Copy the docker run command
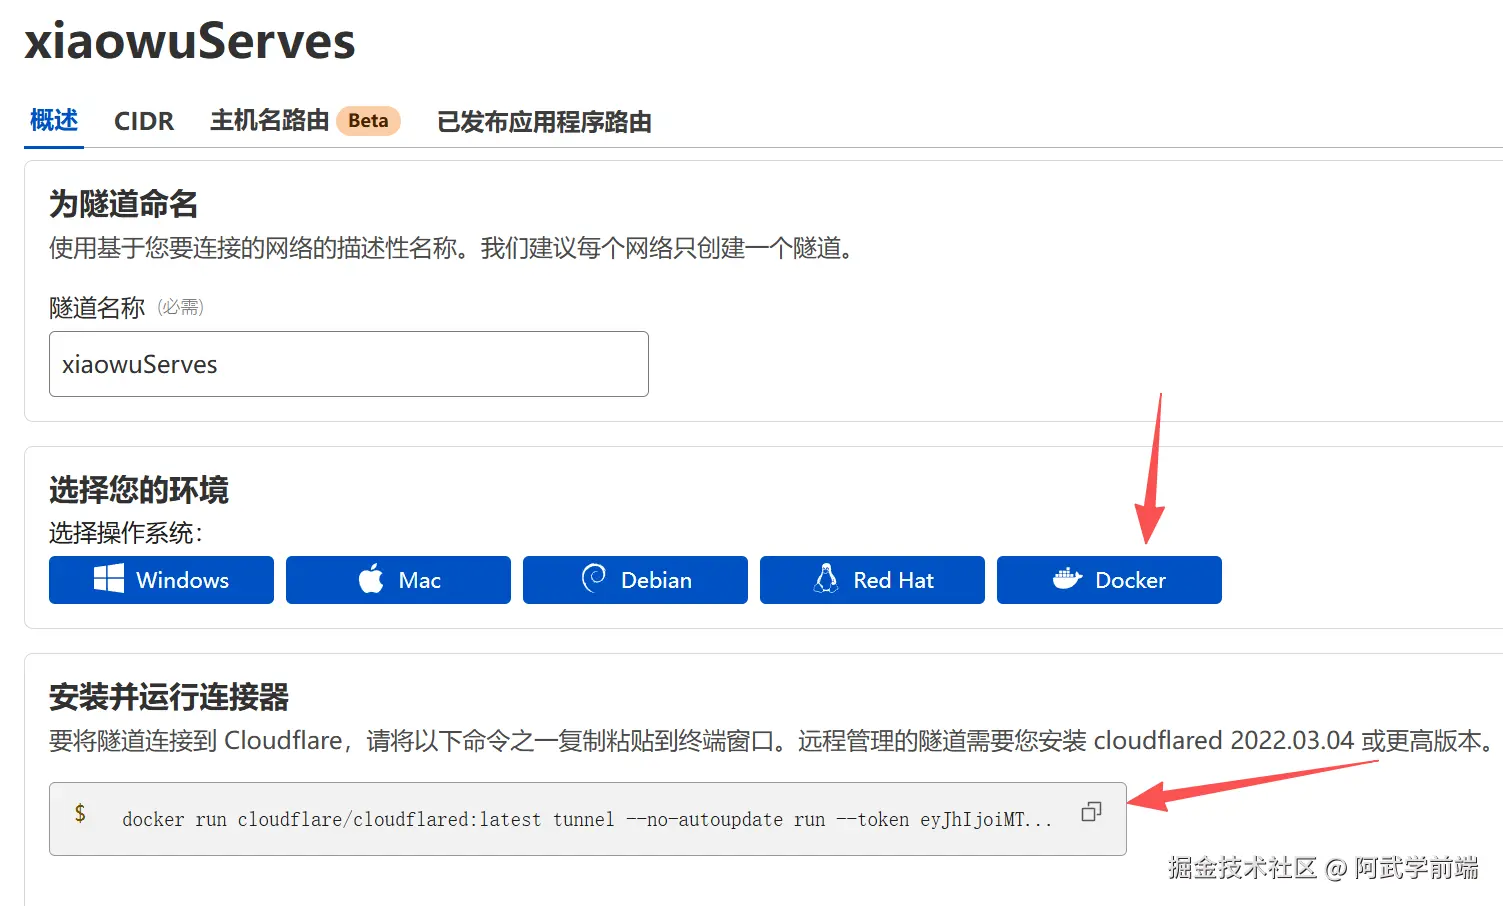The image size is (1503, 906). point(1091,812)
